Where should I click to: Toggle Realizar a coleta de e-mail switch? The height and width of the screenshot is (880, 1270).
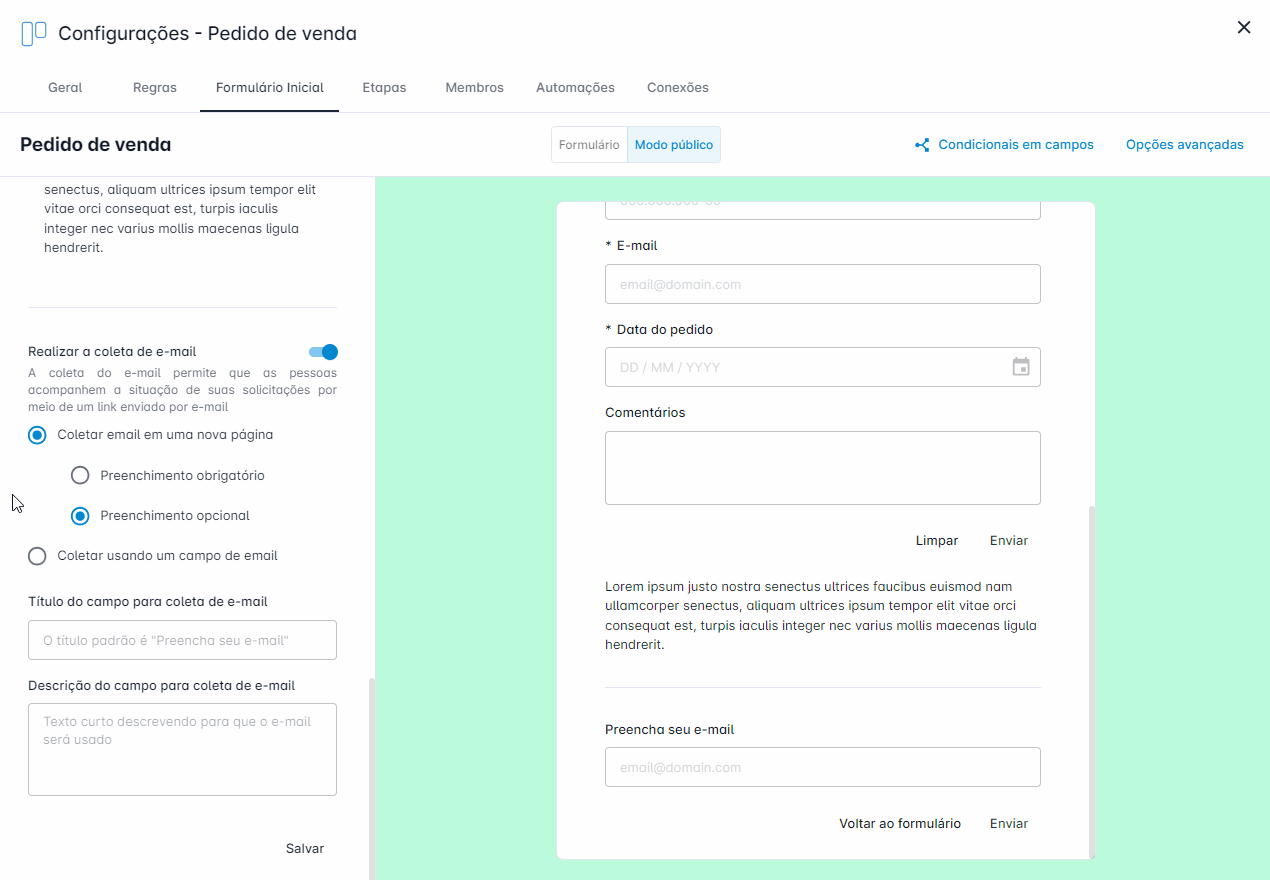coord(324,352)
